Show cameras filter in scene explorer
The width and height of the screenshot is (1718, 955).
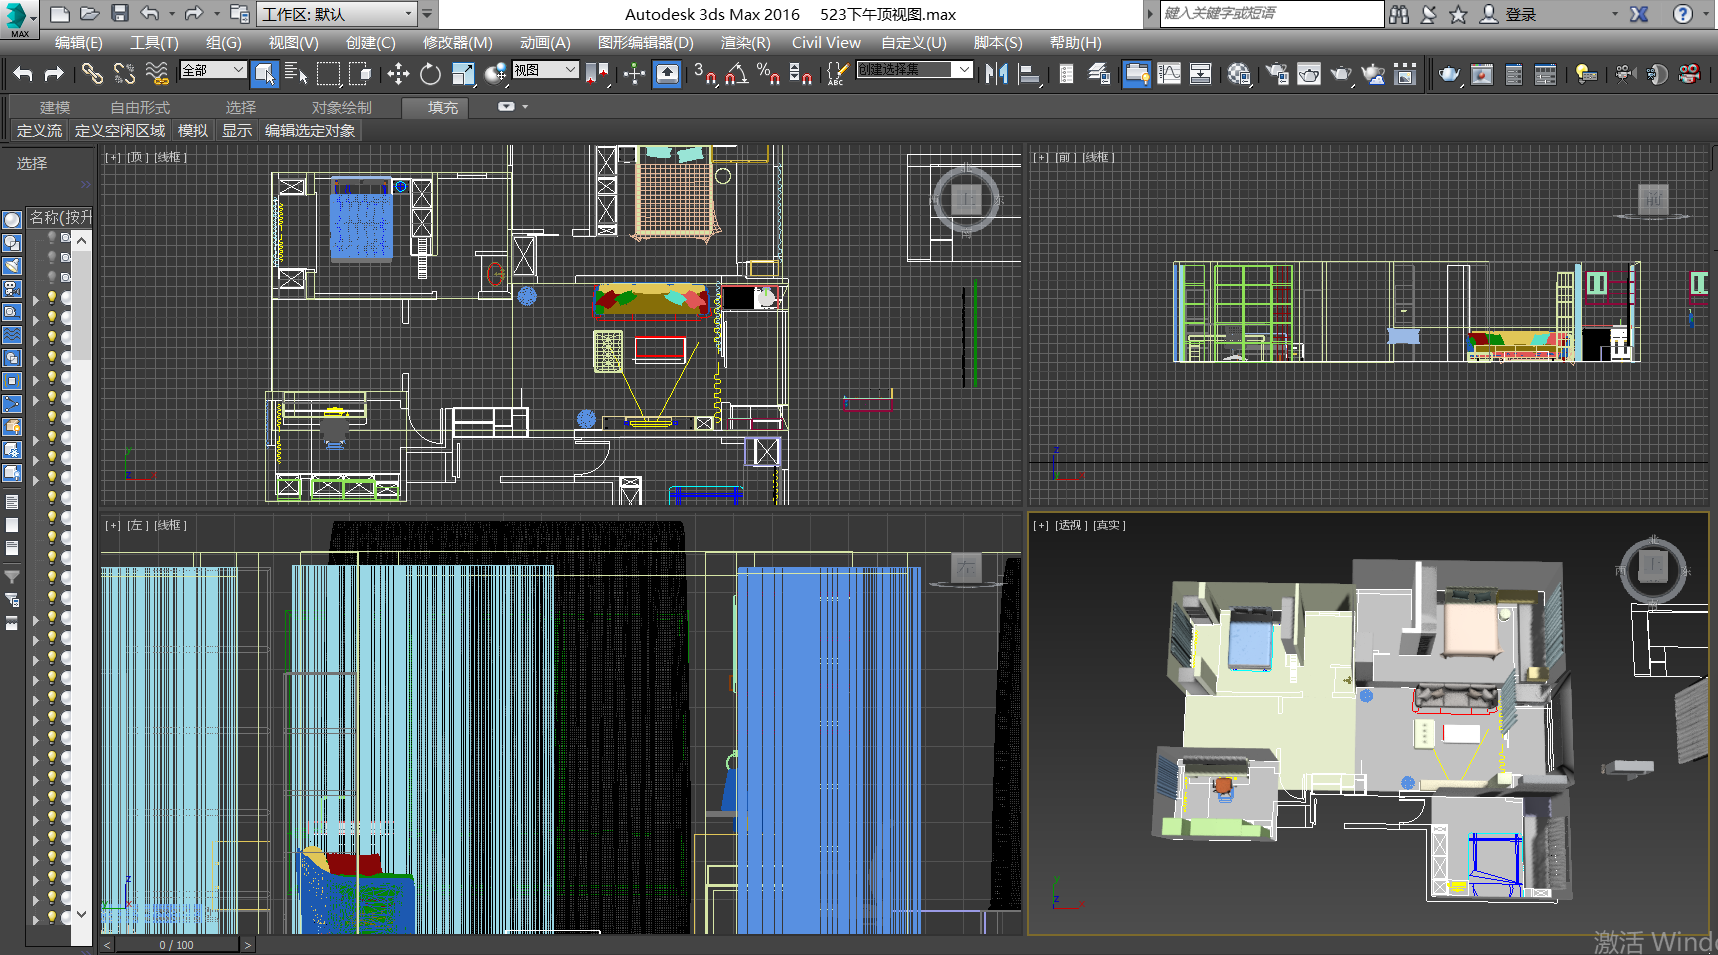pos(12,289)
